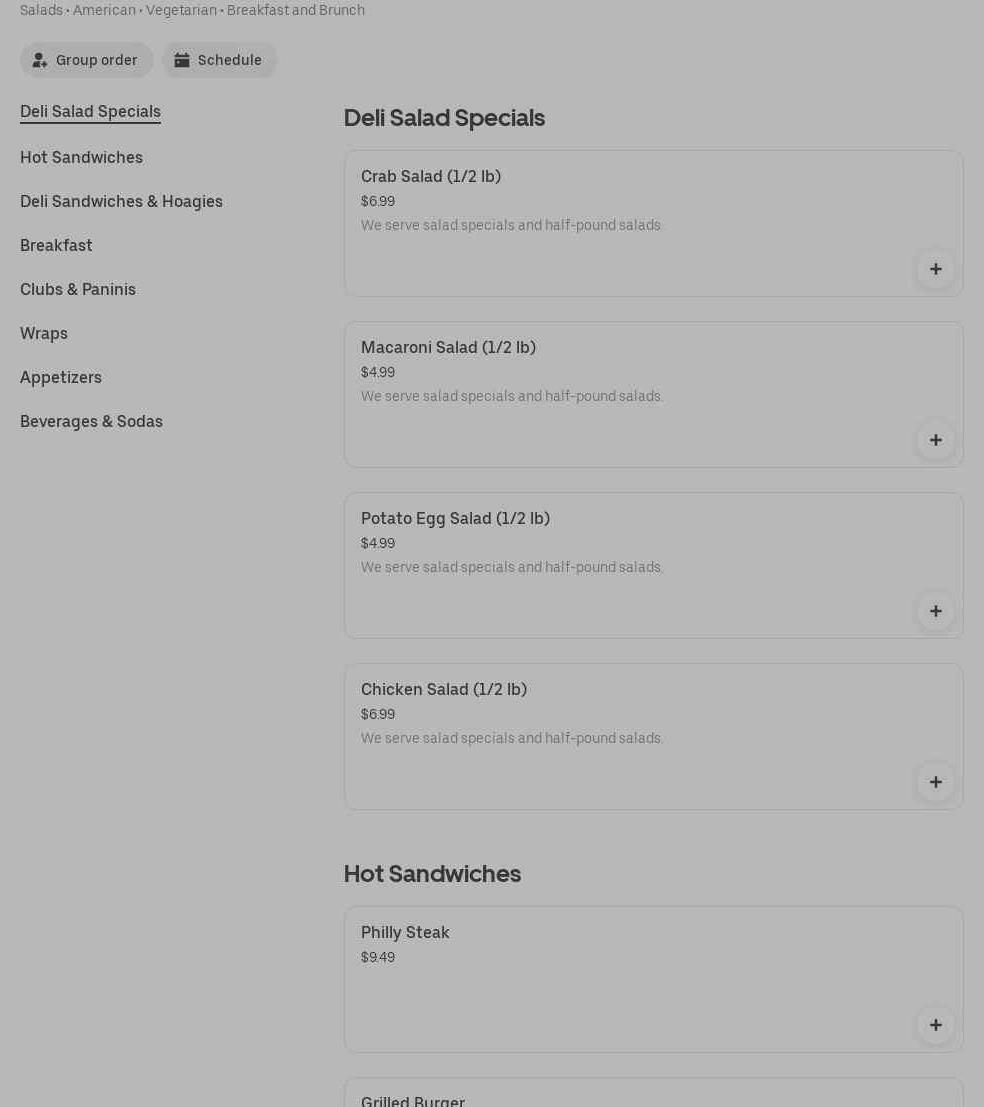984x1107 pixels.
Task: Go to the Breakfast menu section
Action: click(x=56, y=246)
